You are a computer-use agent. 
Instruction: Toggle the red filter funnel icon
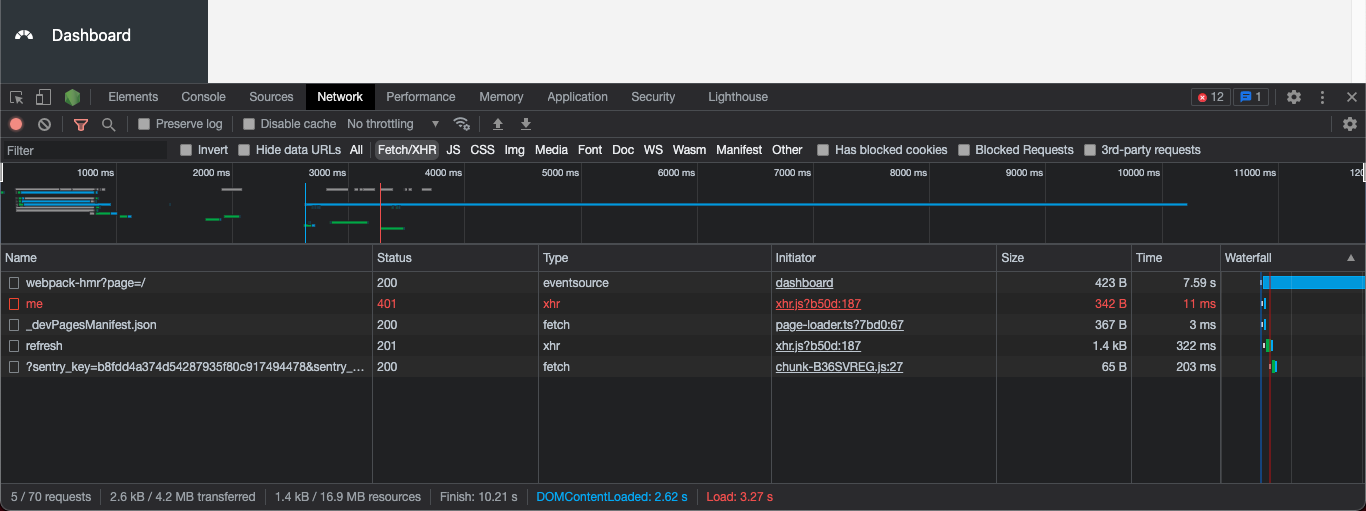[81, 124]
